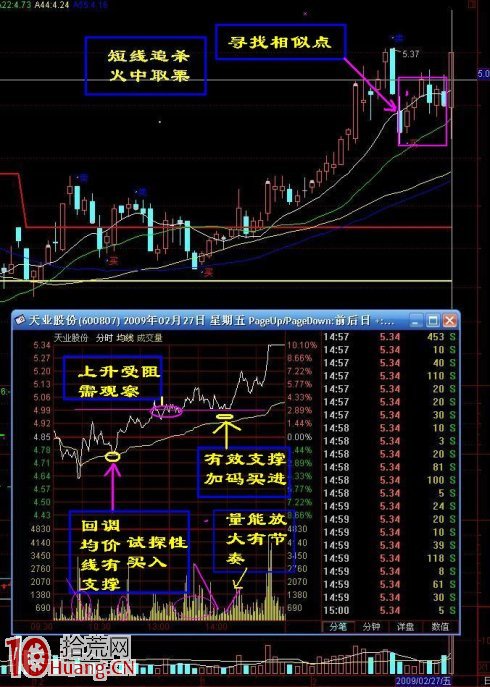This screenshot has width=490, height=687.
Task: Click the 天业股份 window title bar icon
Action: pyautogui.click(x=21, y=320)
